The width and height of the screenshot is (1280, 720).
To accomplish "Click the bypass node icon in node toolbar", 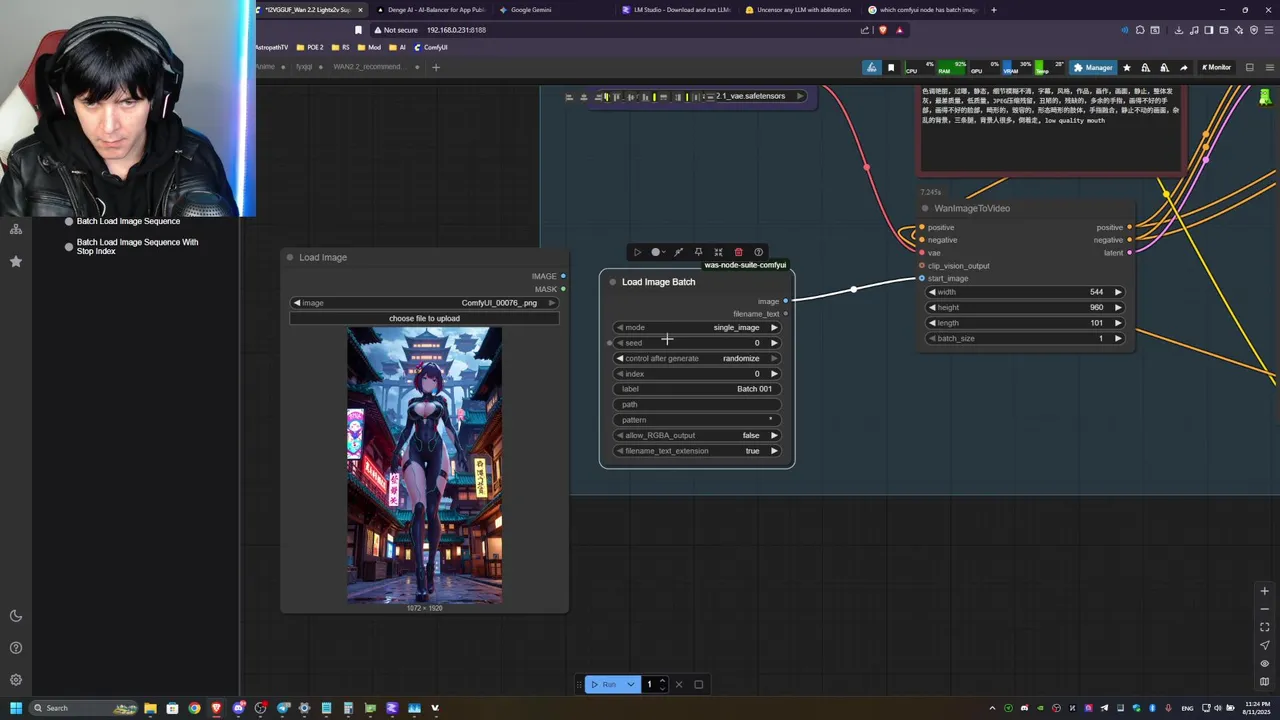I will pyautogui.click(x=678, y=252).
